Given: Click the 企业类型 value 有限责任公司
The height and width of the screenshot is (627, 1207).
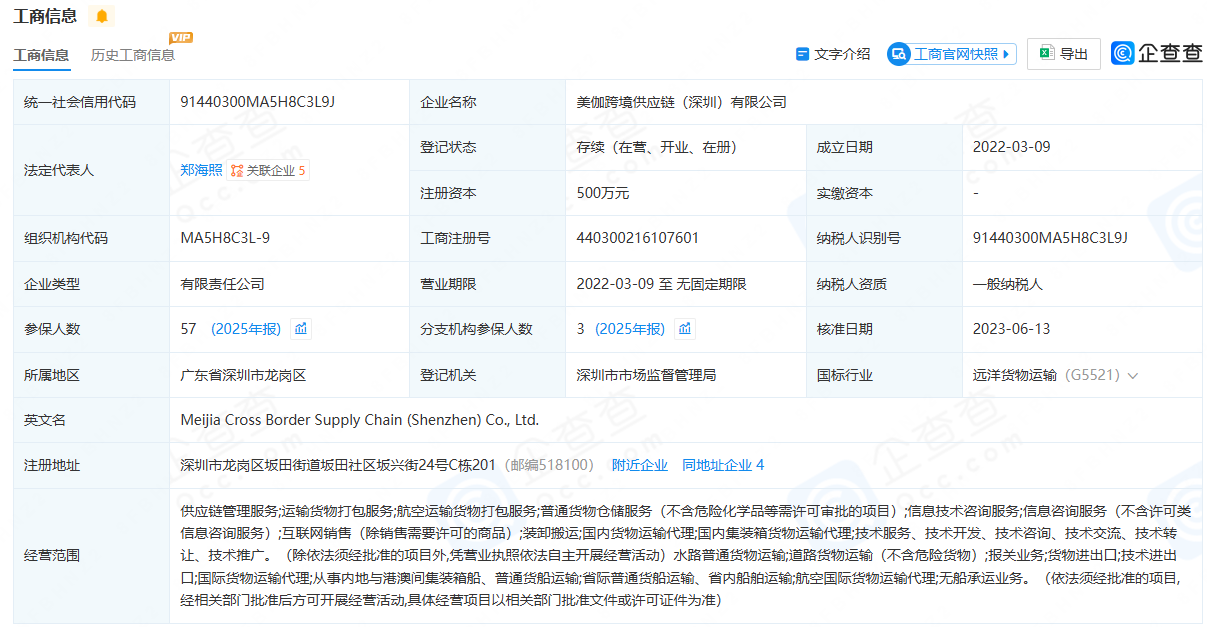Looking at the screenshot, I should pyautogui.click(x=222, y=284).
